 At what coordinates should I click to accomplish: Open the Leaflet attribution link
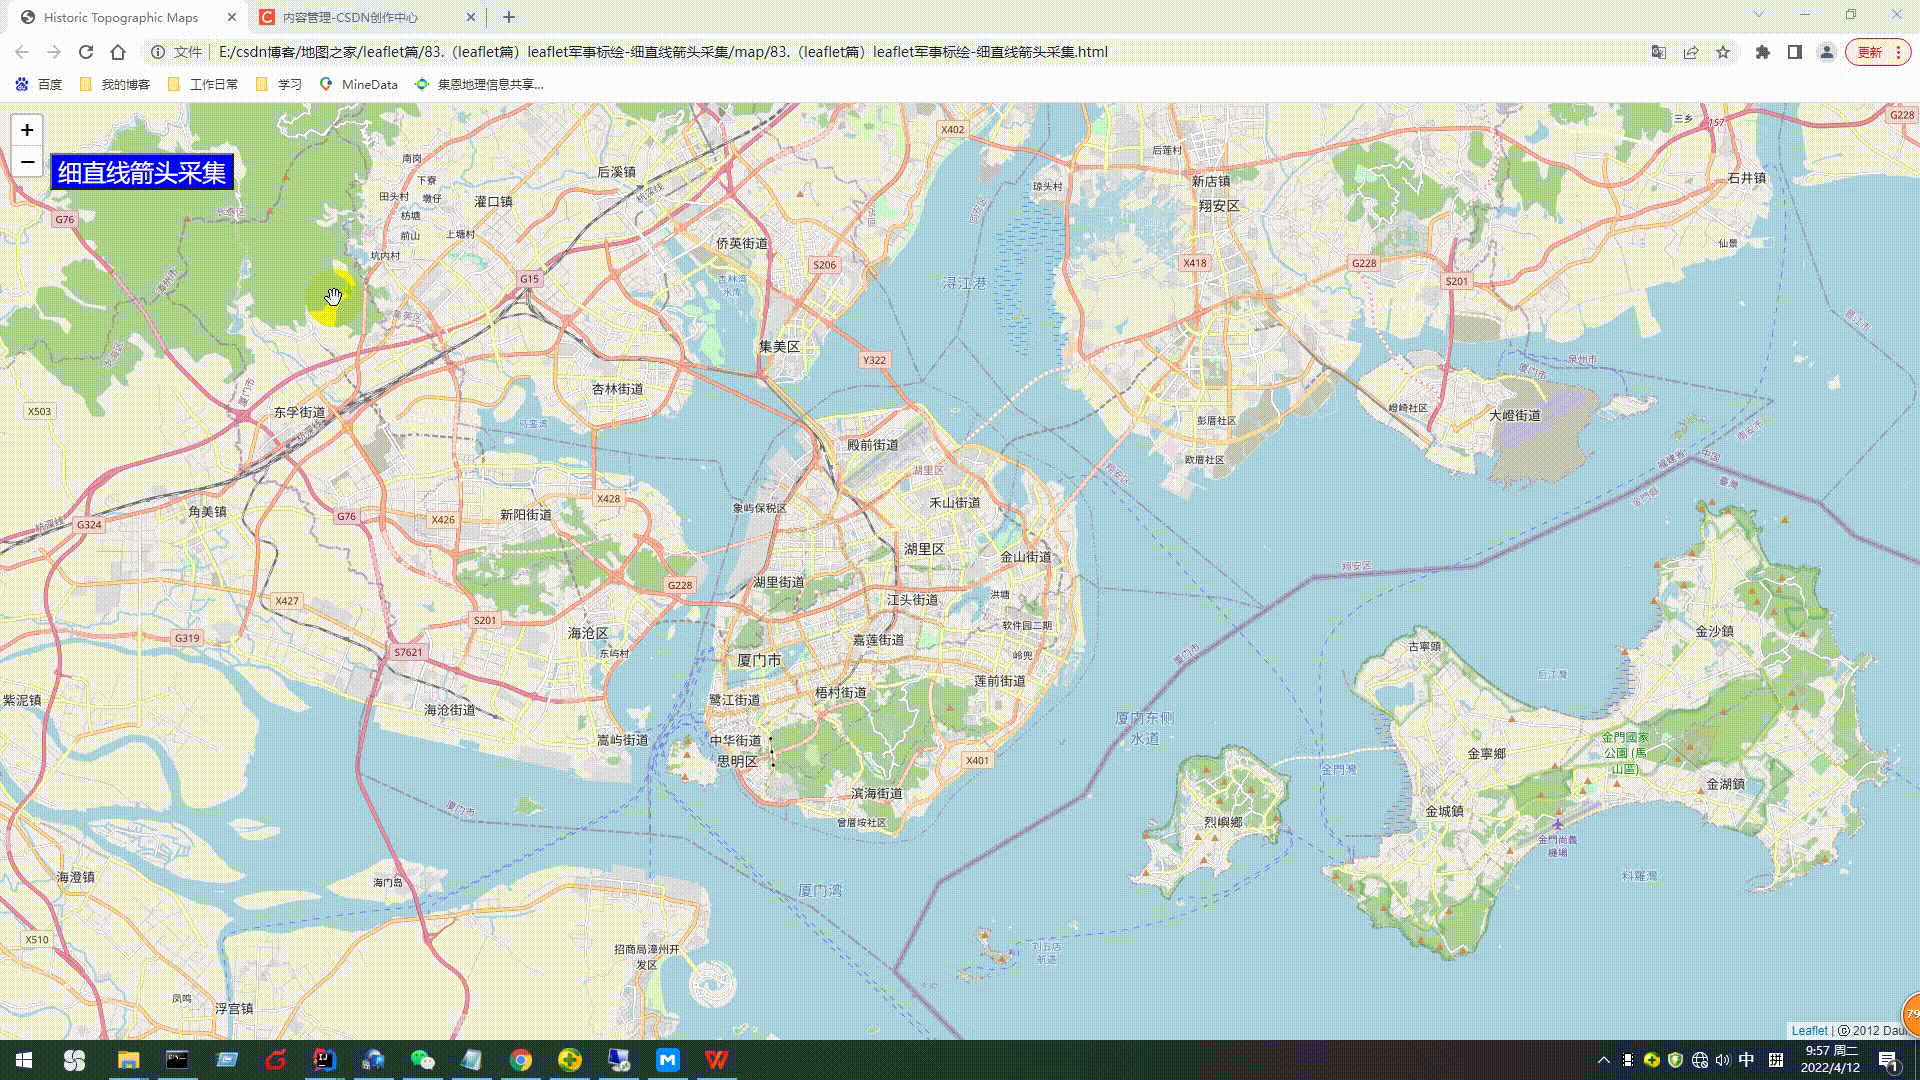point(1808,1030)
